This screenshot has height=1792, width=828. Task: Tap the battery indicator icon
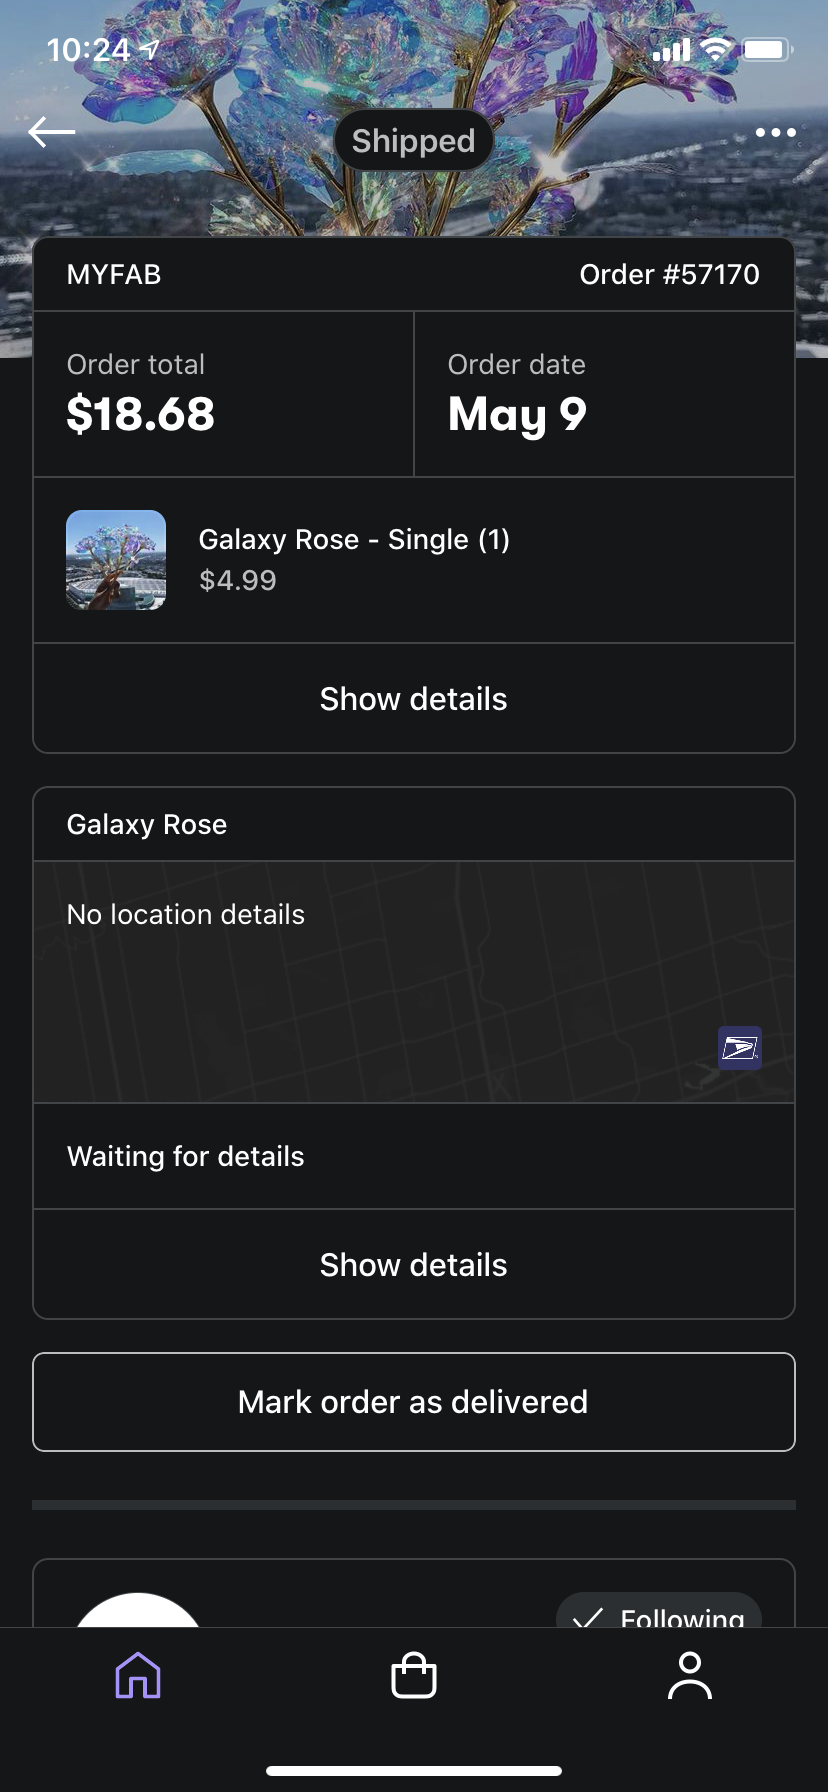pyautogui.click(x=767, y=49)
